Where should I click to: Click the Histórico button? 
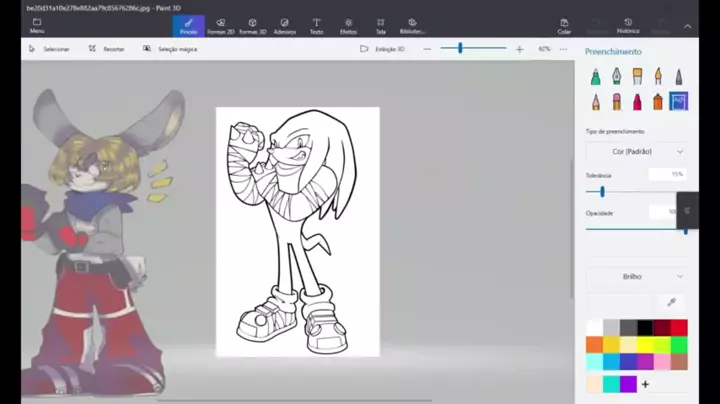coord(628,25)
